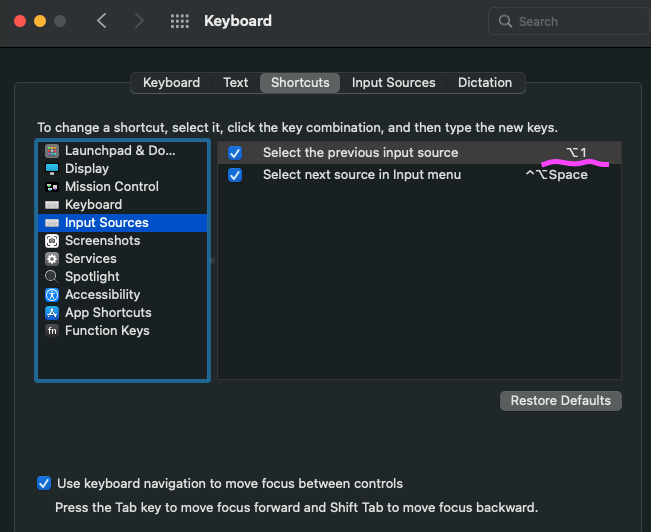This screenshot has height=532, width=651.
Task: Select the Function Keys fn icon
Action: click(52, 331)
